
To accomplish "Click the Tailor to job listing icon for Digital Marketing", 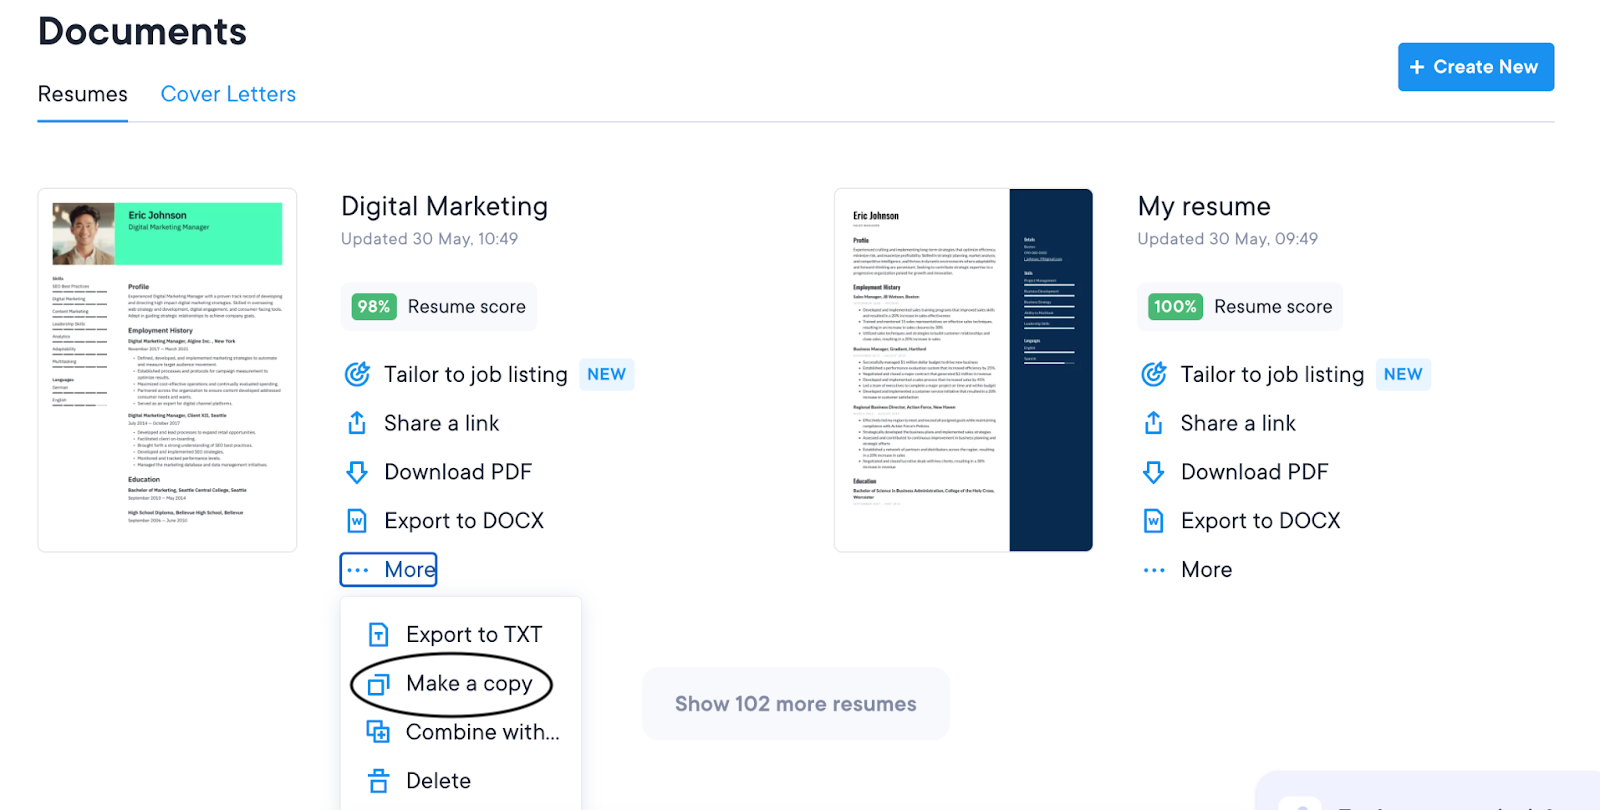I will click(357, 374).
